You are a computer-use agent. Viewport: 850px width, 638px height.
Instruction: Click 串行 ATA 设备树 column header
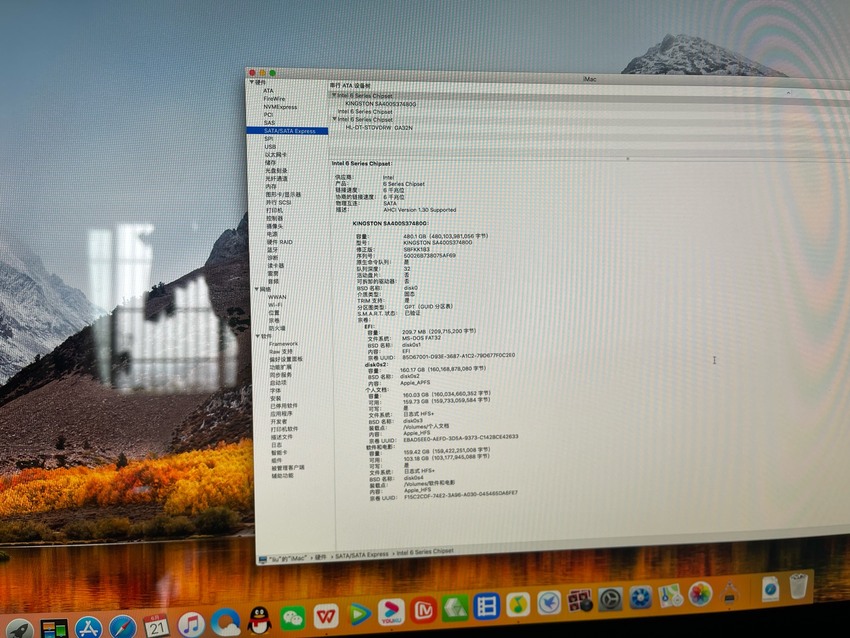[350, 86]
